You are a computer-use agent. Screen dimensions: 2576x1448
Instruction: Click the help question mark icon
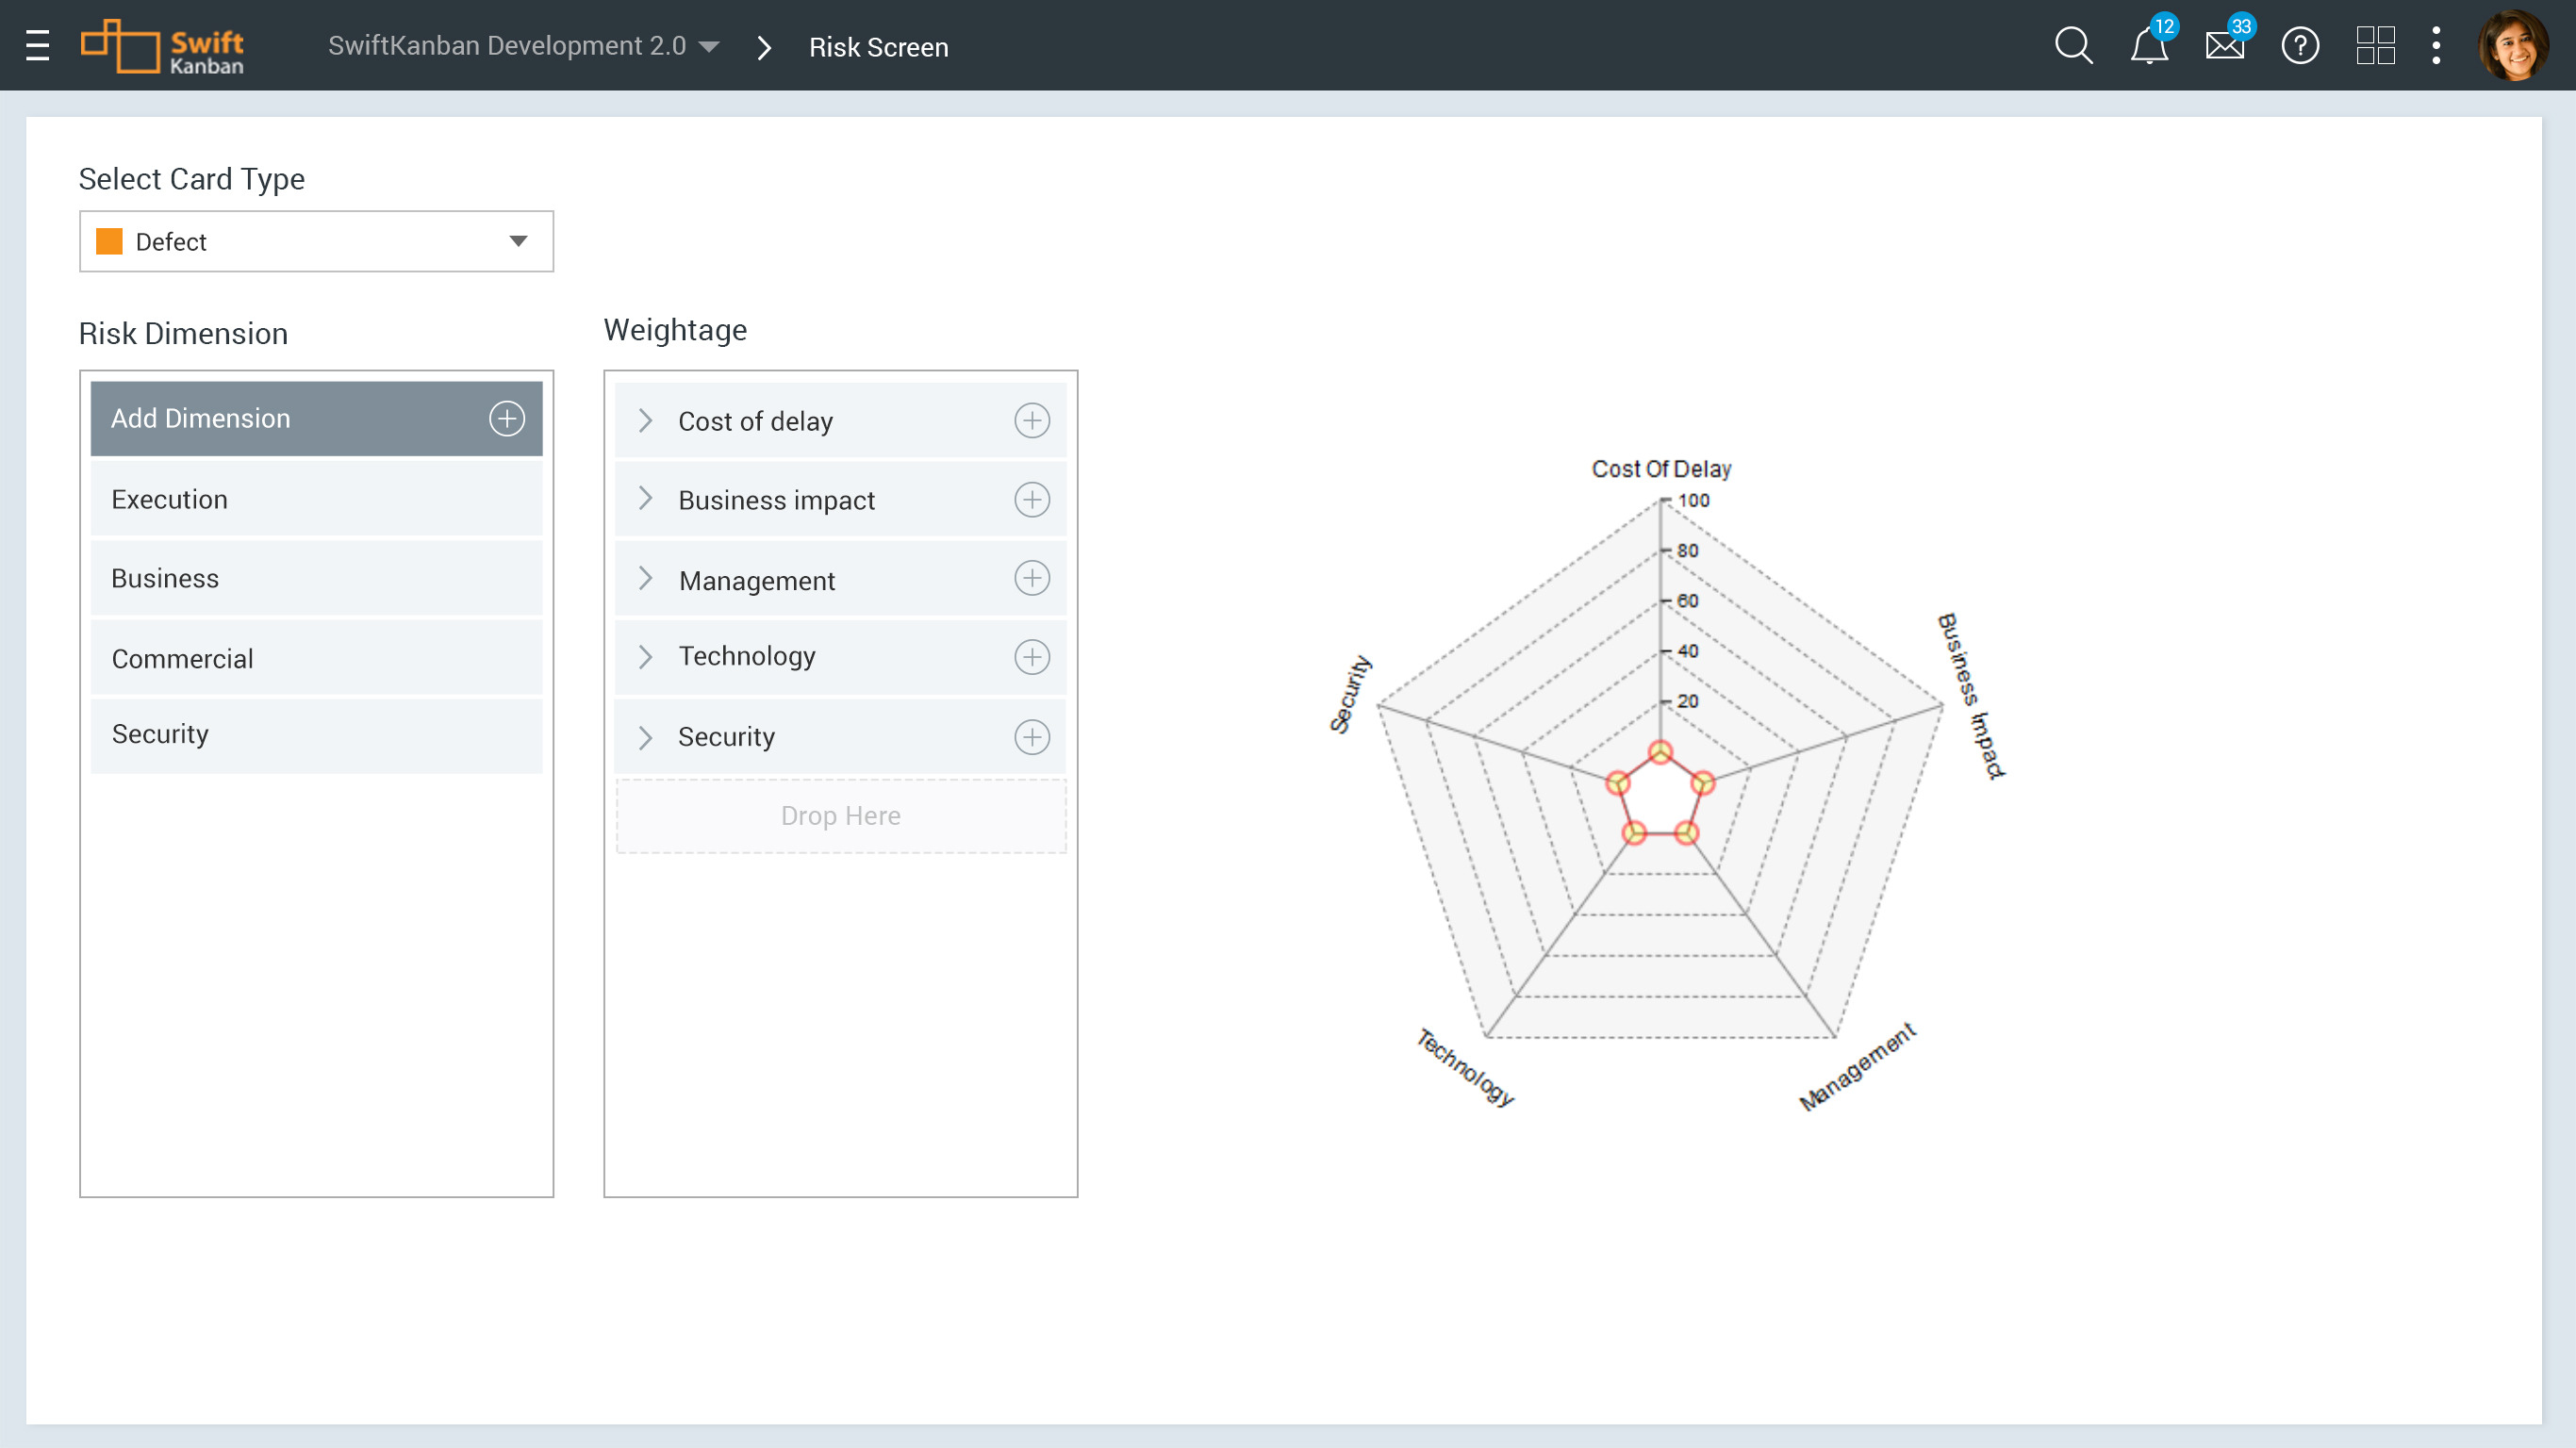(2300, 46)
